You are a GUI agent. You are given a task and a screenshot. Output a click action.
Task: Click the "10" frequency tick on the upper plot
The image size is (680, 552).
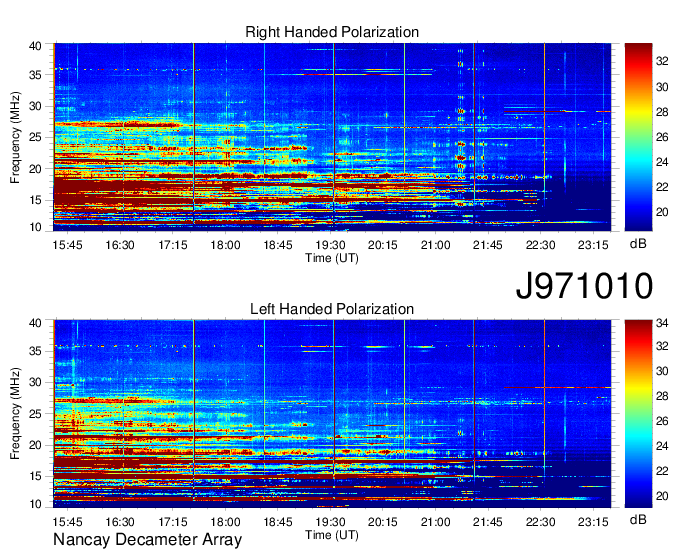[x=35, y=227]
